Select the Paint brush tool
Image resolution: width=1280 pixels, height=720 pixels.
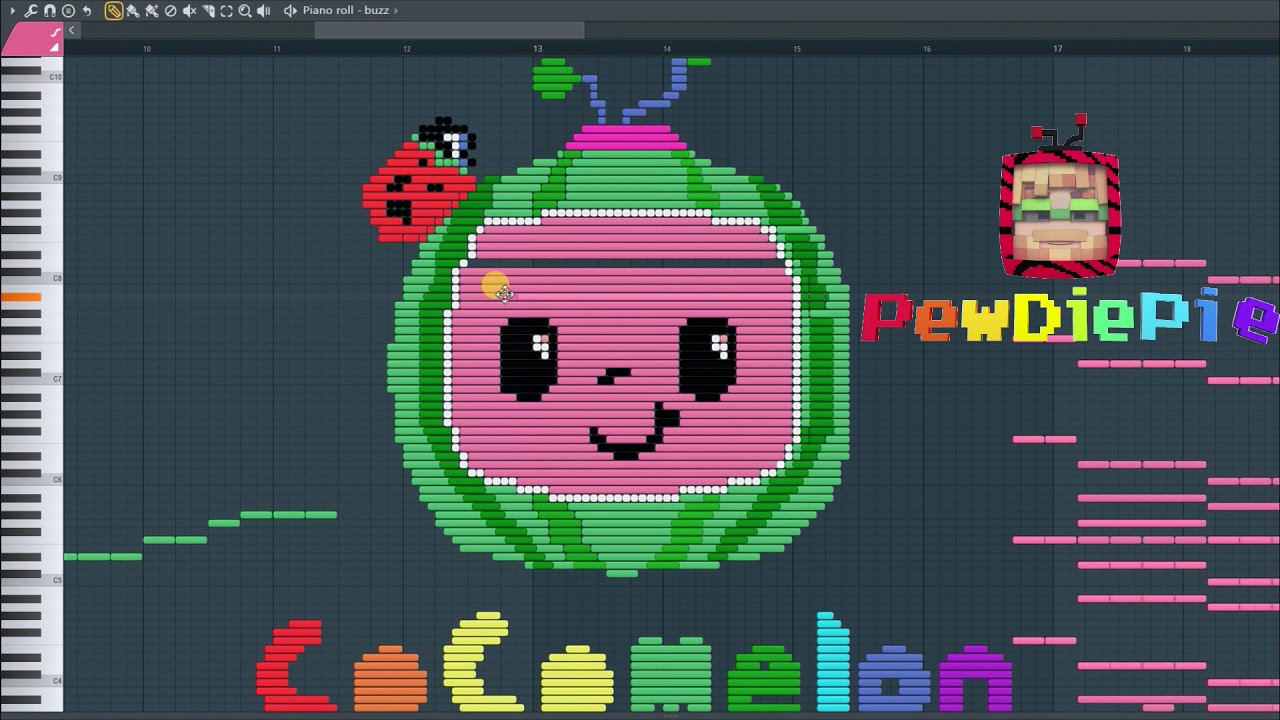tap(133, 11)
